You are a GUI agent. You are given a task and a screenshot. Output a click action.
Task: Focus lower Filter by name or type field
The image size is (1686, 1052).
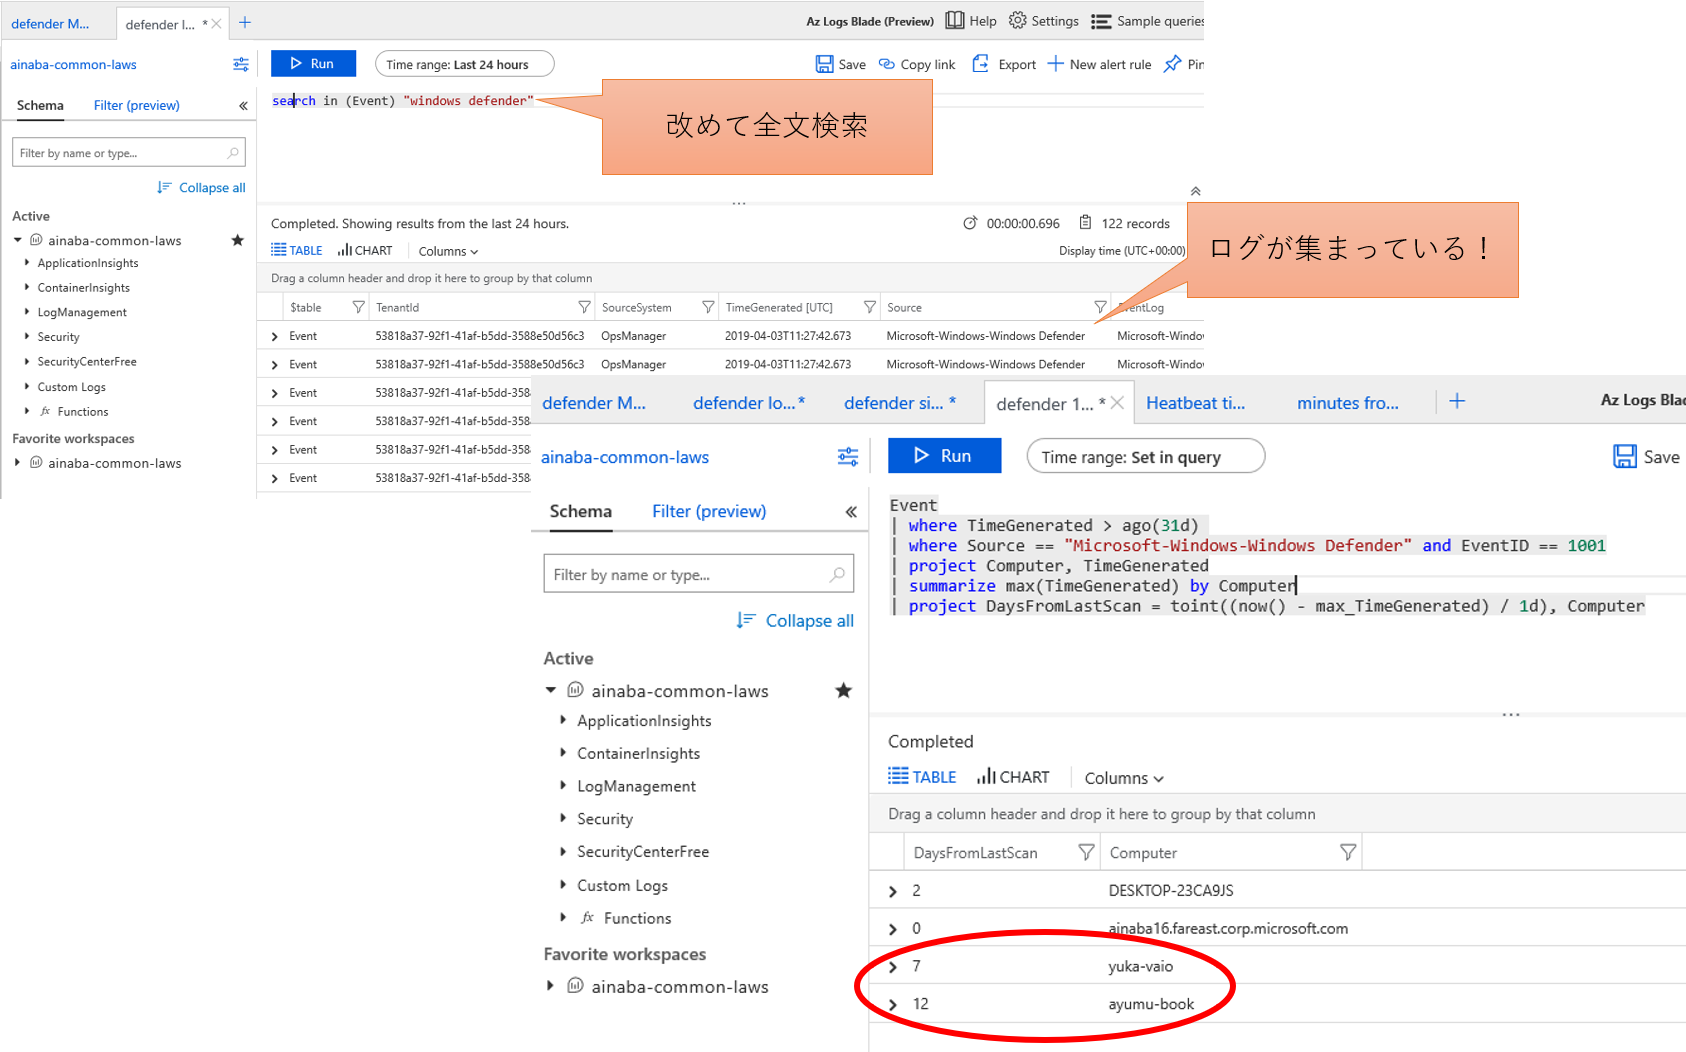point(698,574)
